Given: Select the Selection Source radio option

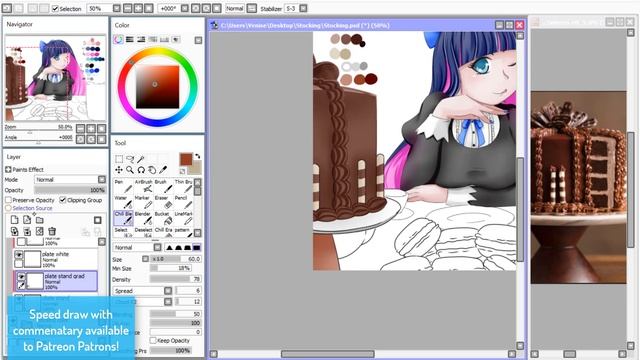Looking at the screenshot, I should 8,208.
